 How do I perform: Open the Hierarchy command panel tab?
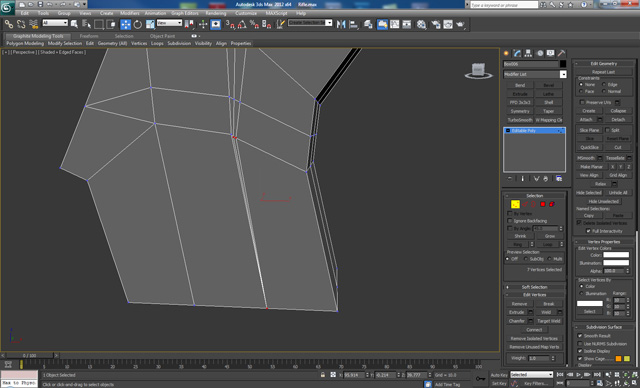(529, 53)
